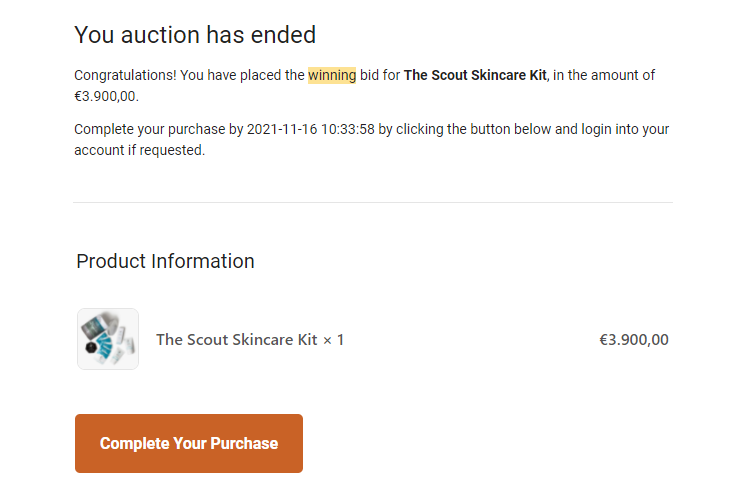Screen dimensions: 756x478
Task: Click the bold Scout Skincare Kit text
Action: point(475,76)
